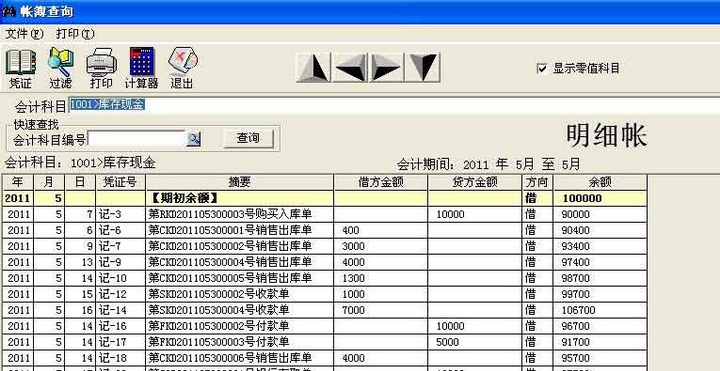
Task: Select voucher cell 记-17
Action: (x=120, y=343)
